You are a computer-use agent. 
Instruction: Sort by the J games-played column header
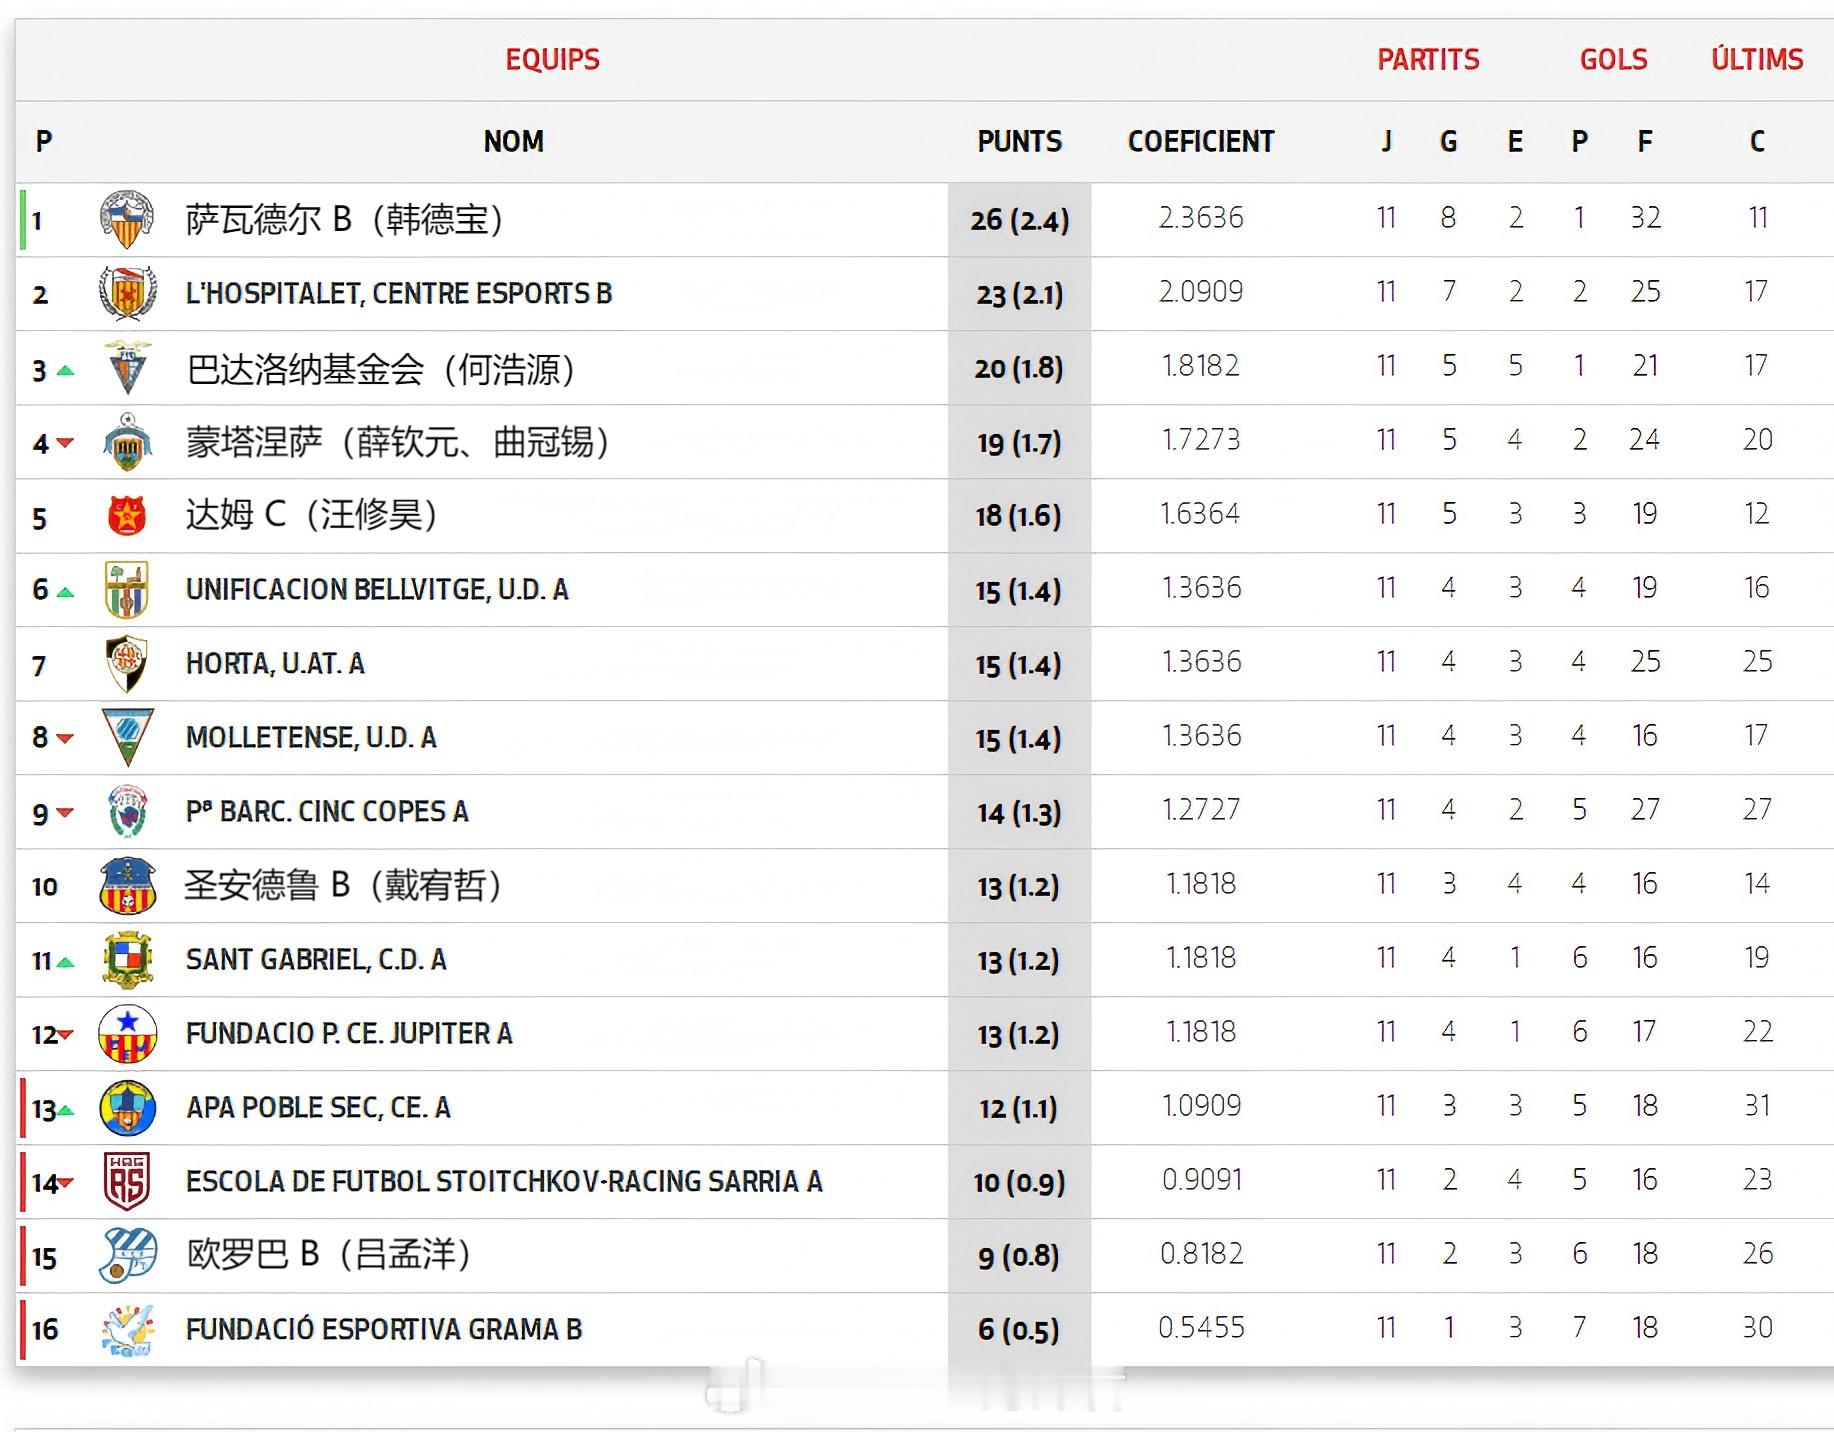[1386, 141]
